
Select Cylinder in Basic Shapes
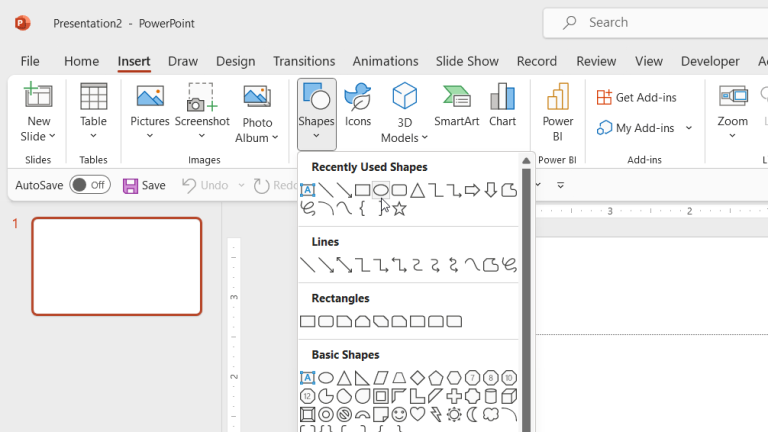(491, 396)
